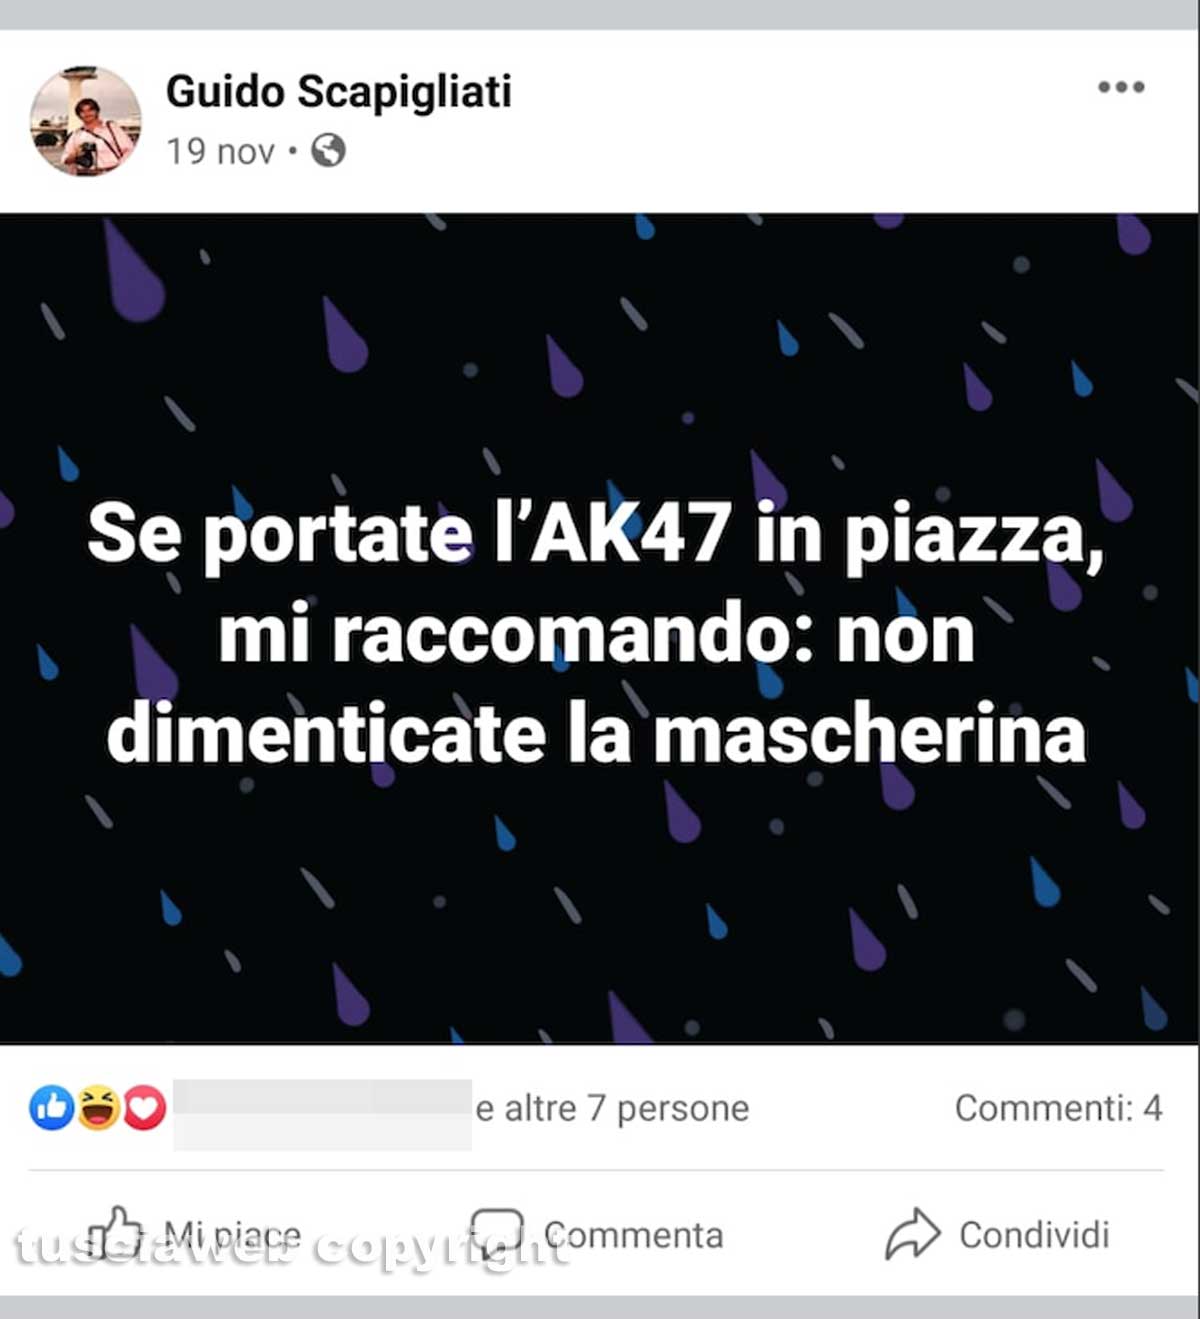The image size is (1200, 1319).
Task: Click the Guido Scapigliati name link
Action: (339, 91)
